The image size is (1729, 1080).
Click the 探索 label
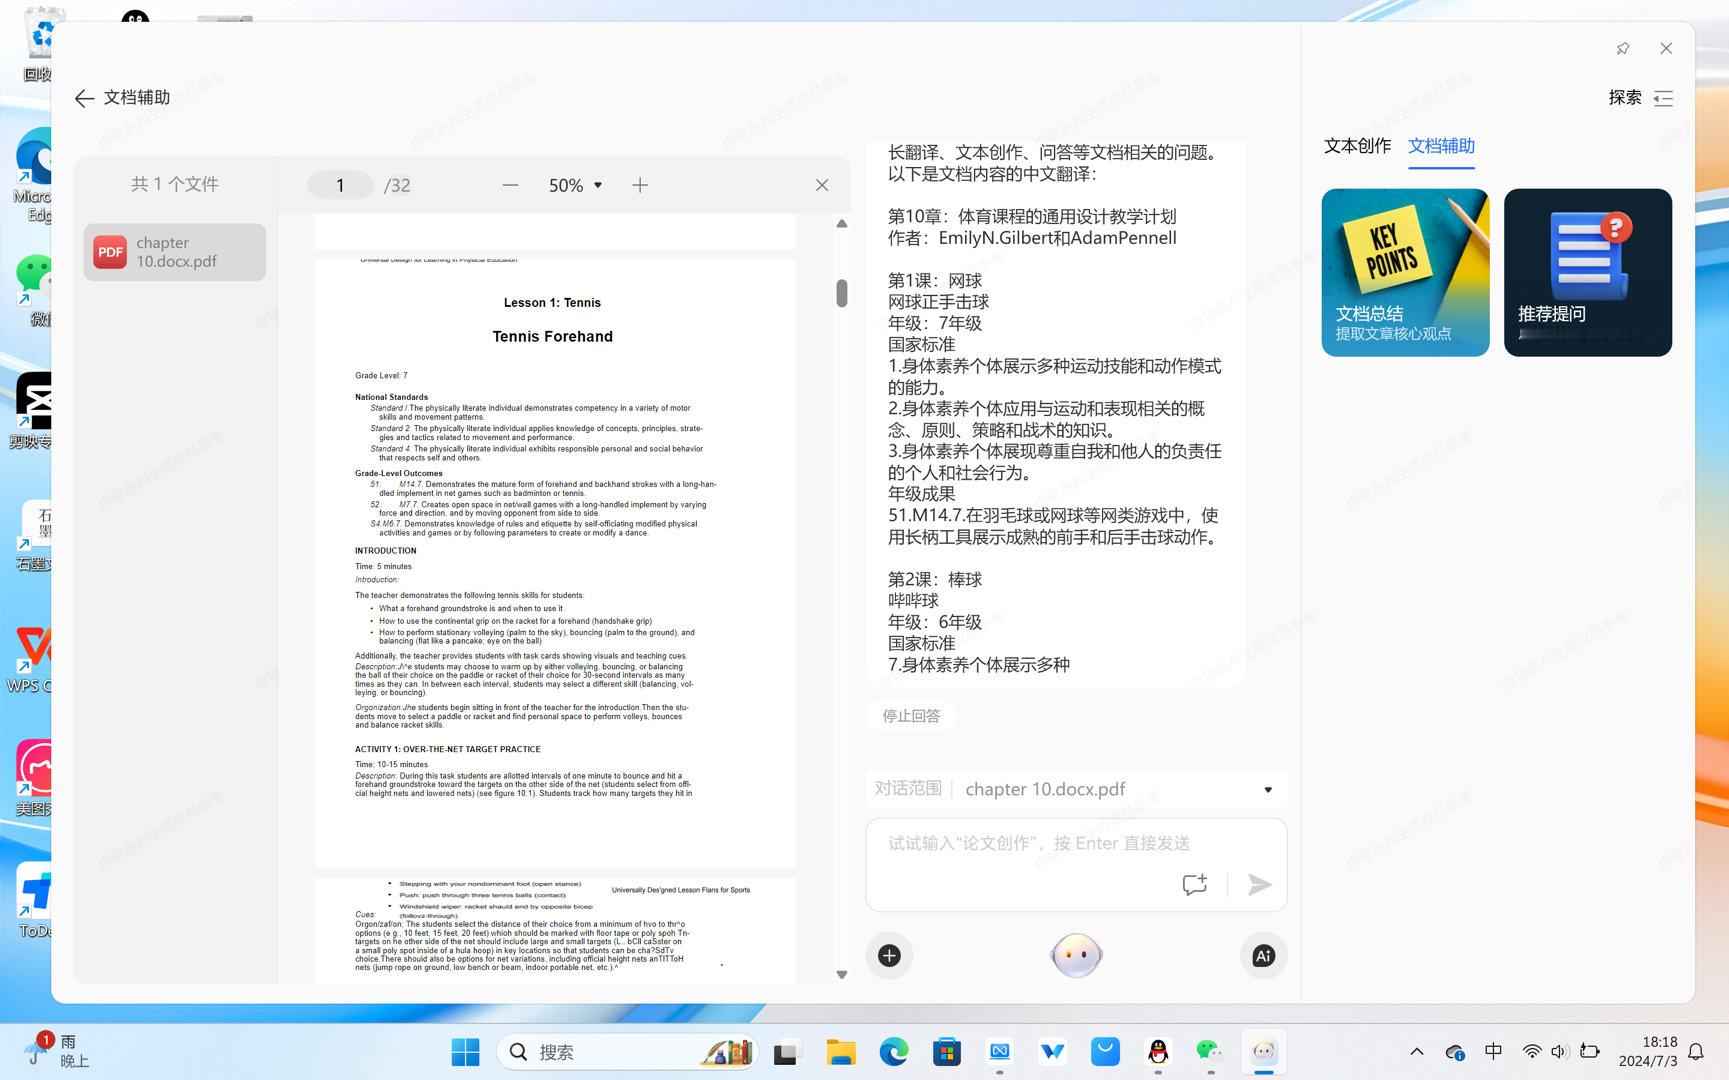coord(1625,98)
